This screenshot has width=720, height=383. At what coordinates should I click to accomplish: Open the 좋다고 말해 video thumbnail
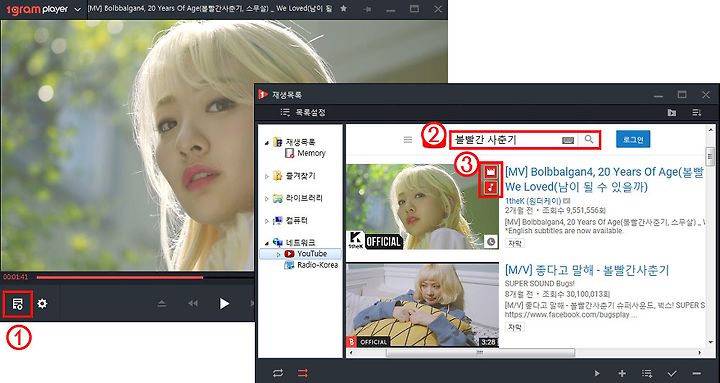[422, 305]
